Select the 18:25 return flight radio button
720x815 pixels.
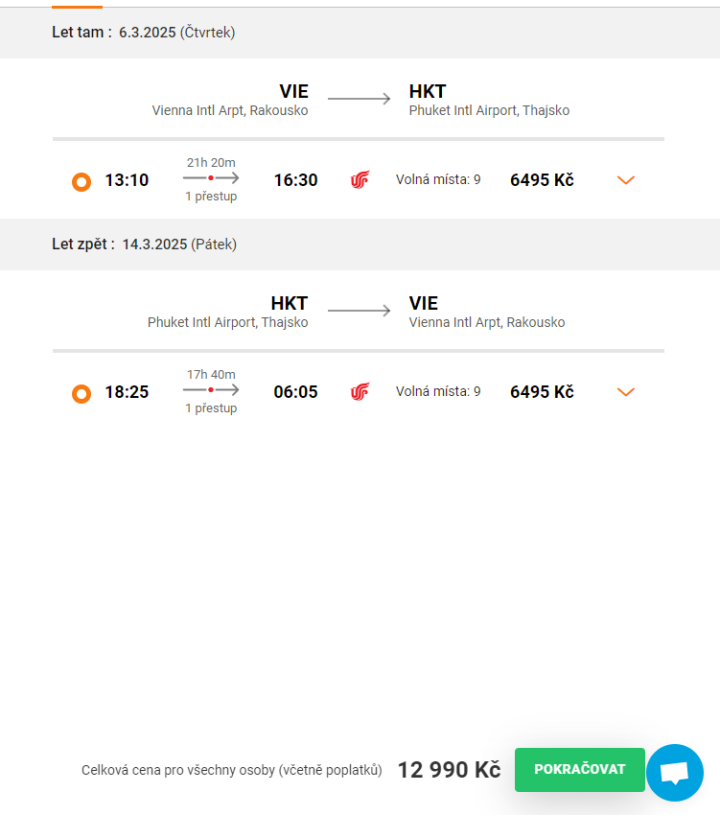82,393
